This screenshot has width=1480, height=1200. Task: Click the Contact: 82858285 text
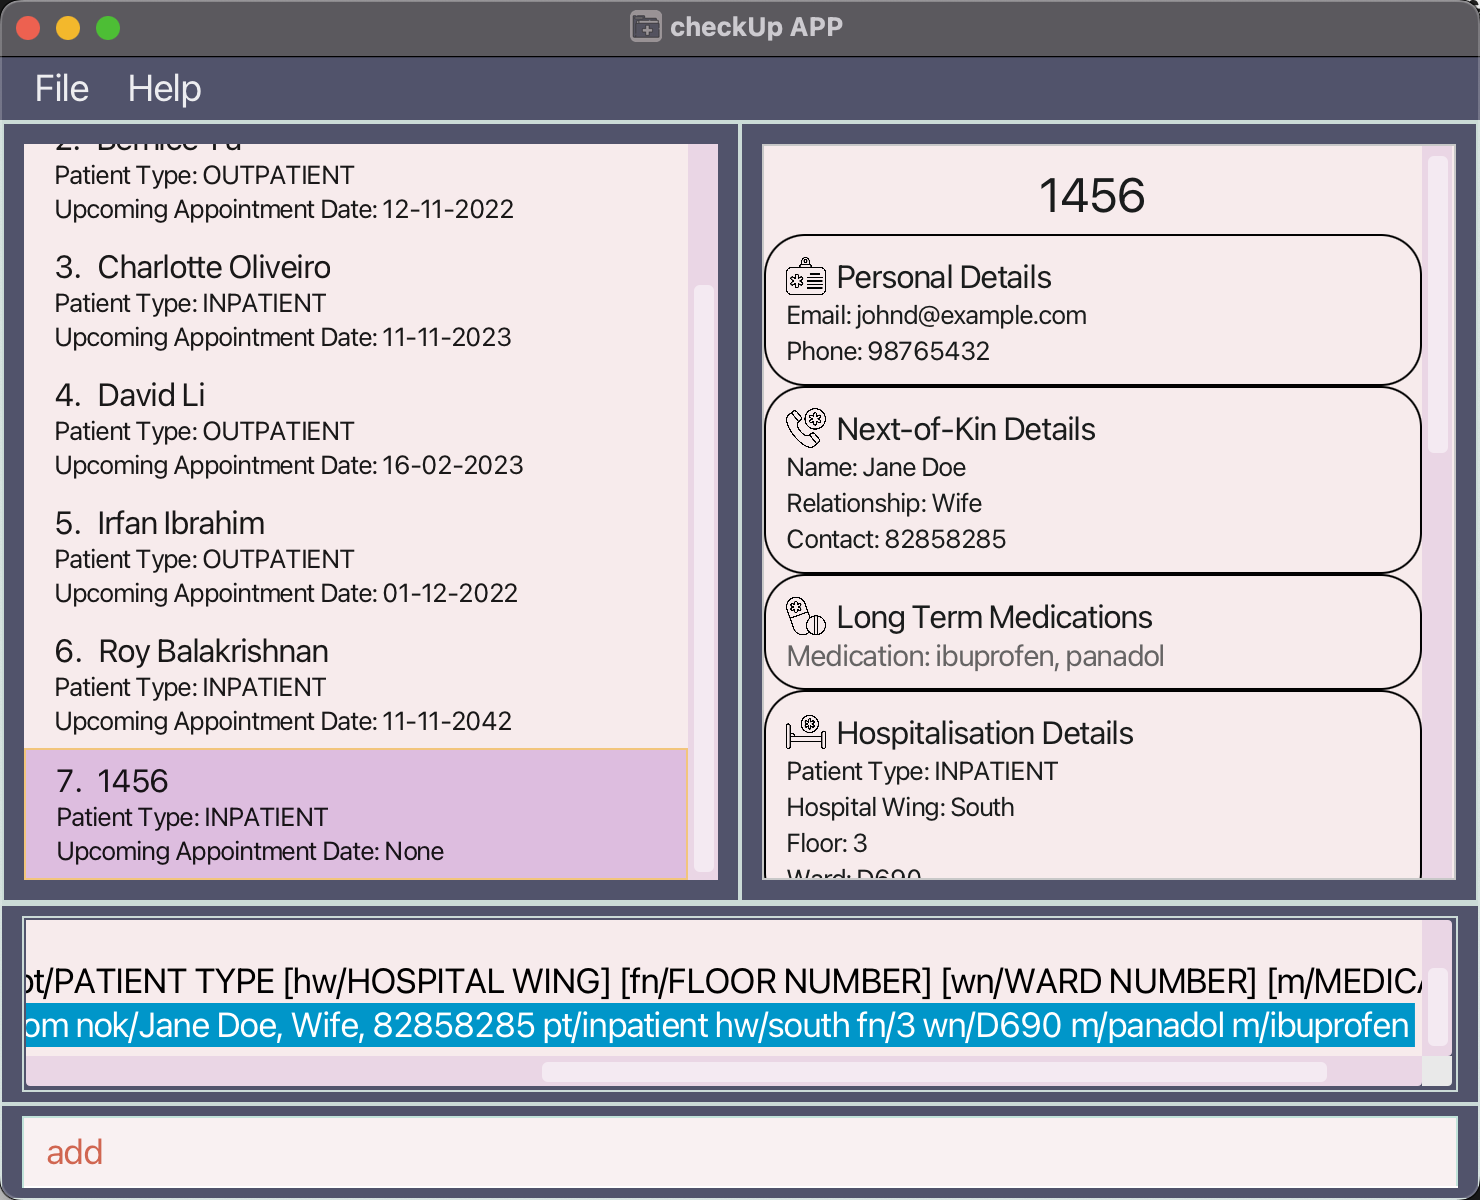(896, 539)
